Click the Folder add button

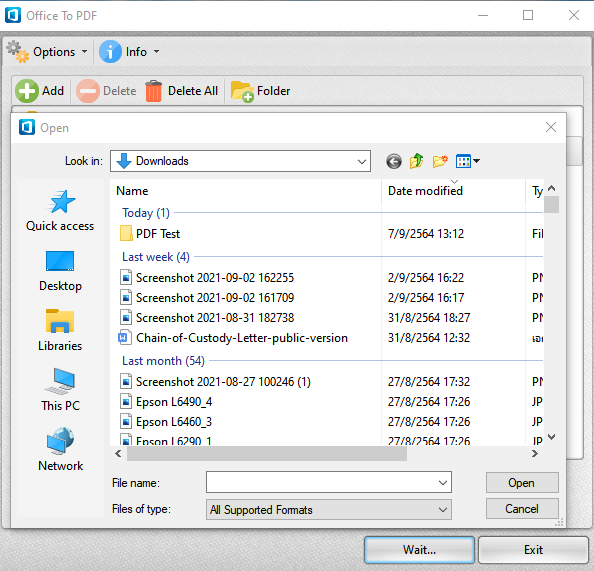click(x=260, y=91)
